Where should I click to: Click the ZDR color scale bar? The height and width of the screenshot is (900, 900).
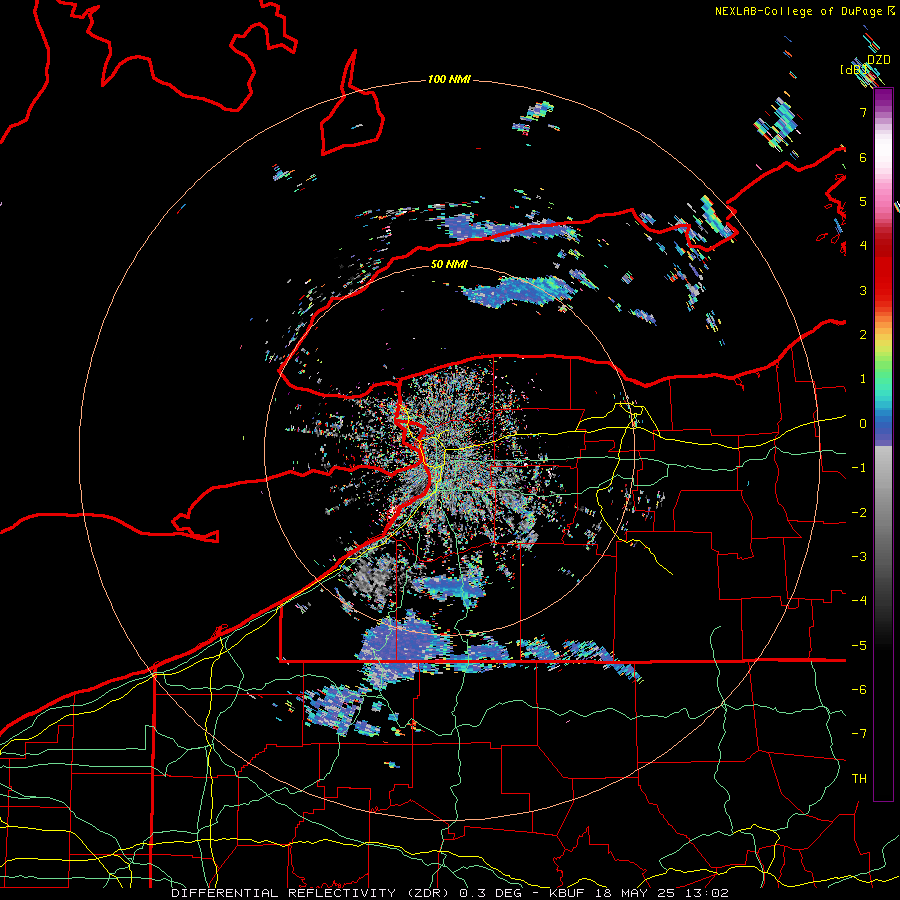coord(883,444)
